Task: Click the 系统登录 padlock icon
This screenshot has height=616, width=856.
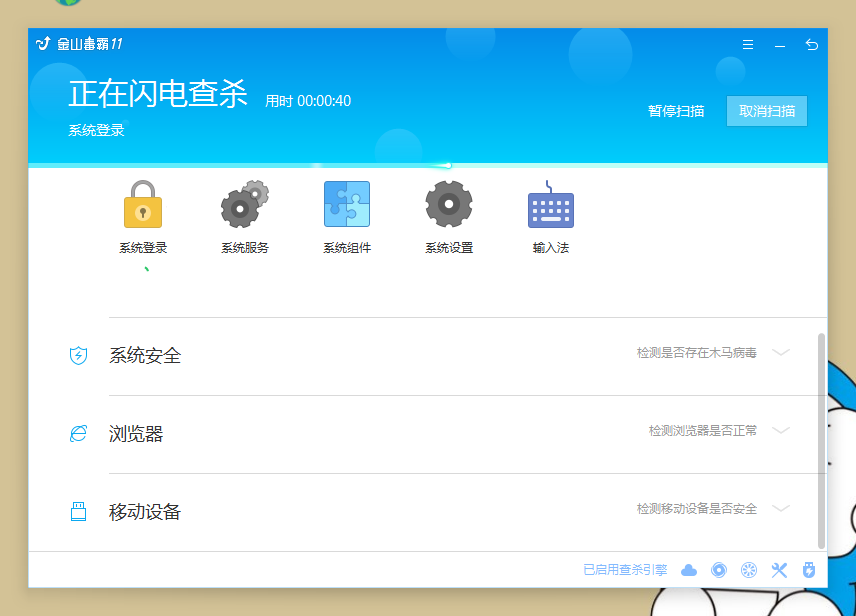Action: 143,204
